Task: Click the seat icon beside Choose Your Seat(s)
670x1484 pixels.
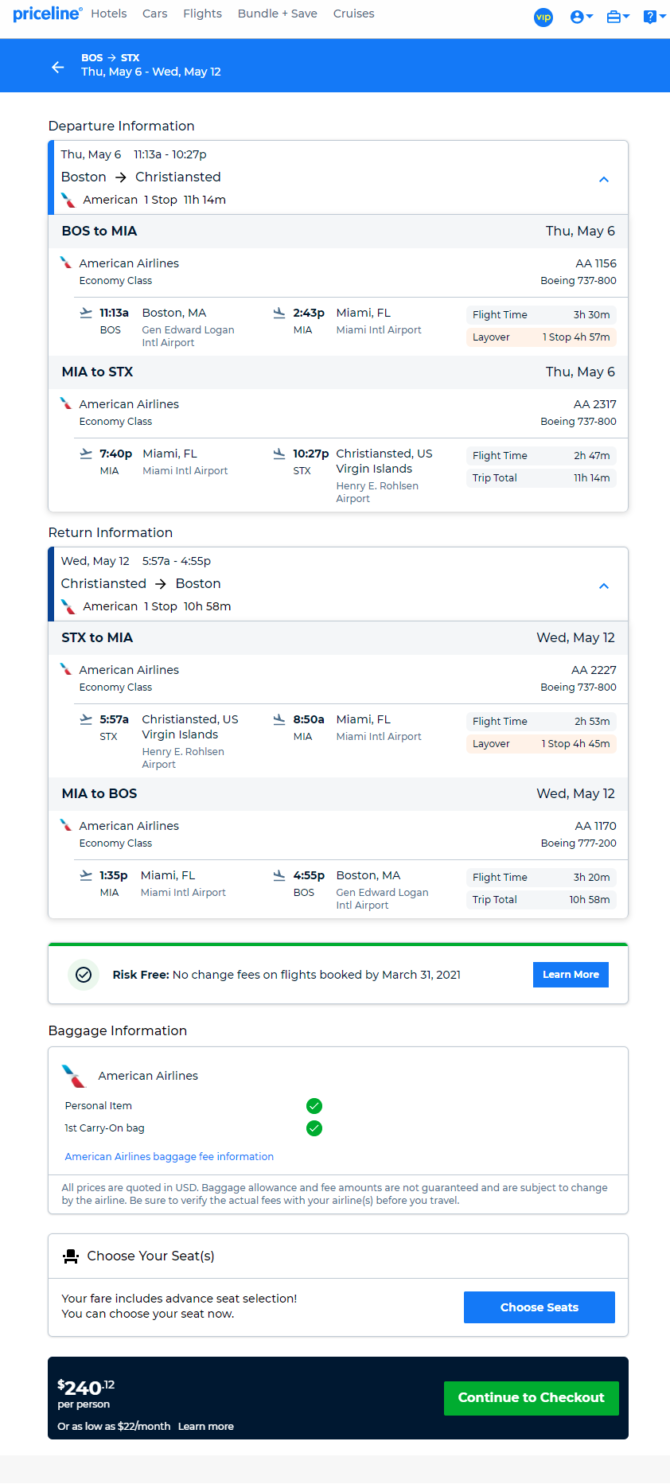Action: (70, 1256)
